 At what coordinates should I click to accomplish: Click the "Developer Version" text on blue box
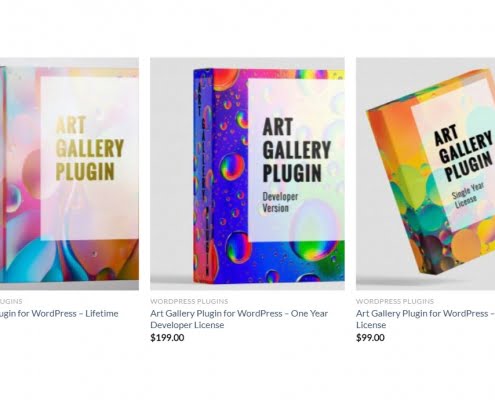point(280,202)
